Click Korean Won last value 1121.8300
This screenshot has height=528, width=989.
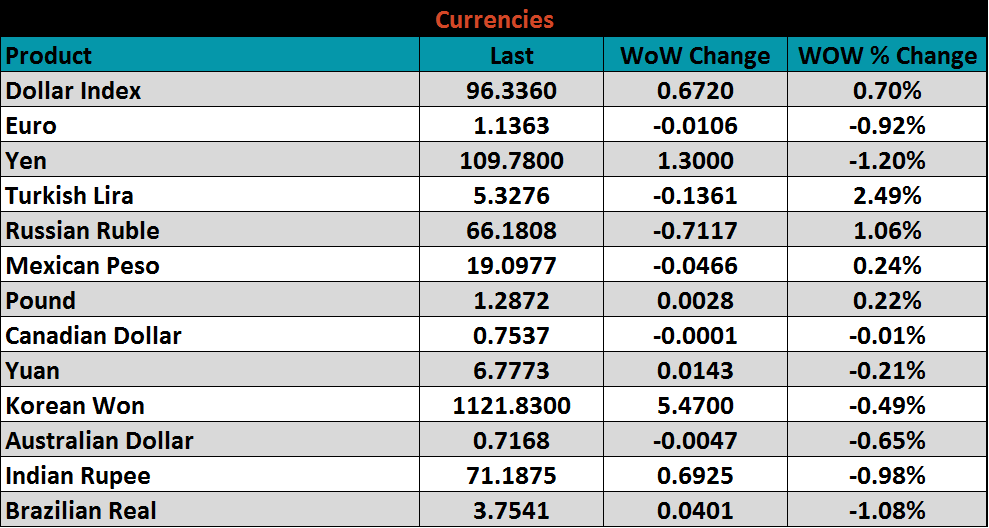(x=511, y=406)
